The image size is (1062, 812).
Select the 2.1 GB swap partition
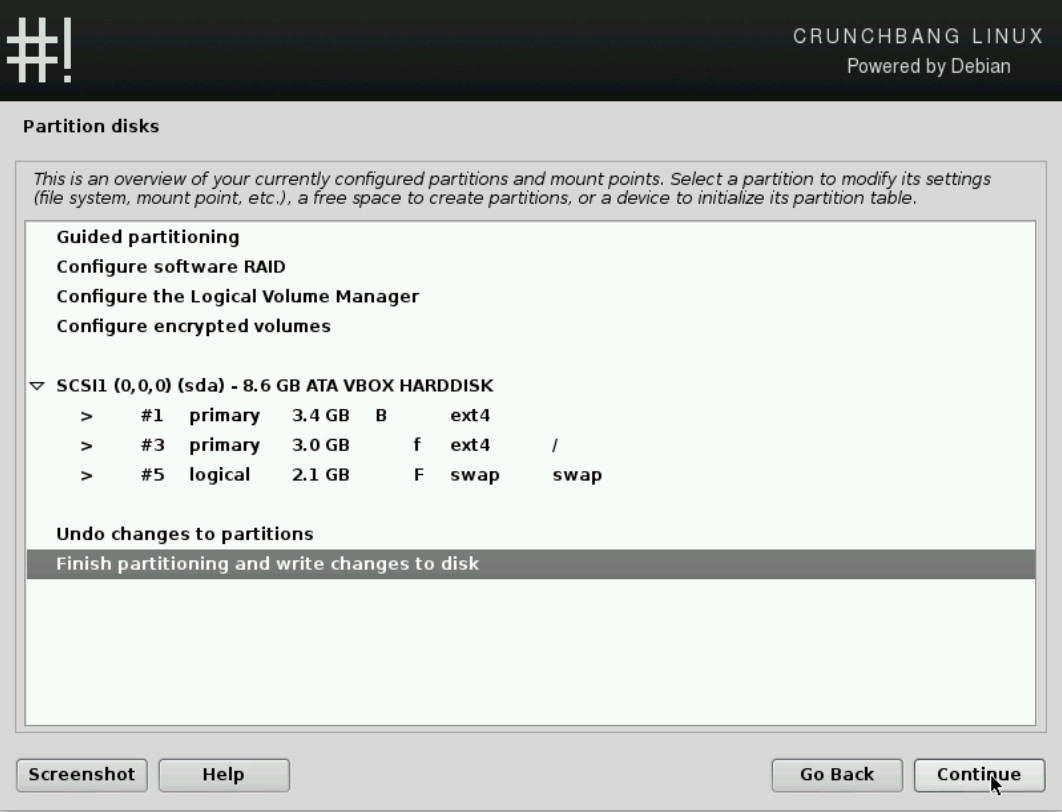click(300, 475)
